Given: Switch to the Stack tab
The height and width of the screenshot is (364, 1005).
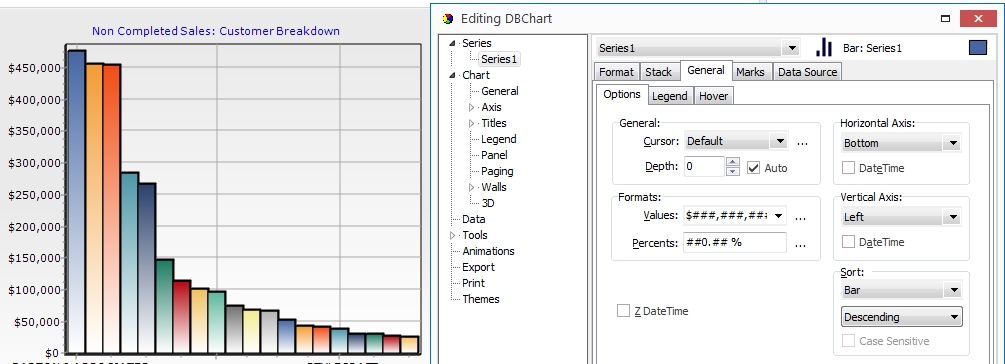Looking at the screenshot, I should tap(658, 72).
